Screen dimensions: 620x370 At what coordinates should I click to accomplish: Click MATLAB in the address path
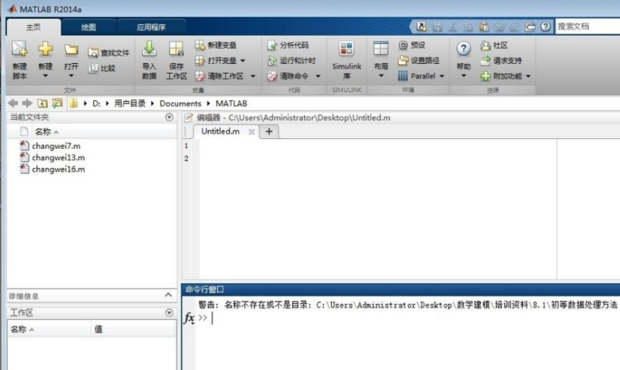[x=231, y=104]
